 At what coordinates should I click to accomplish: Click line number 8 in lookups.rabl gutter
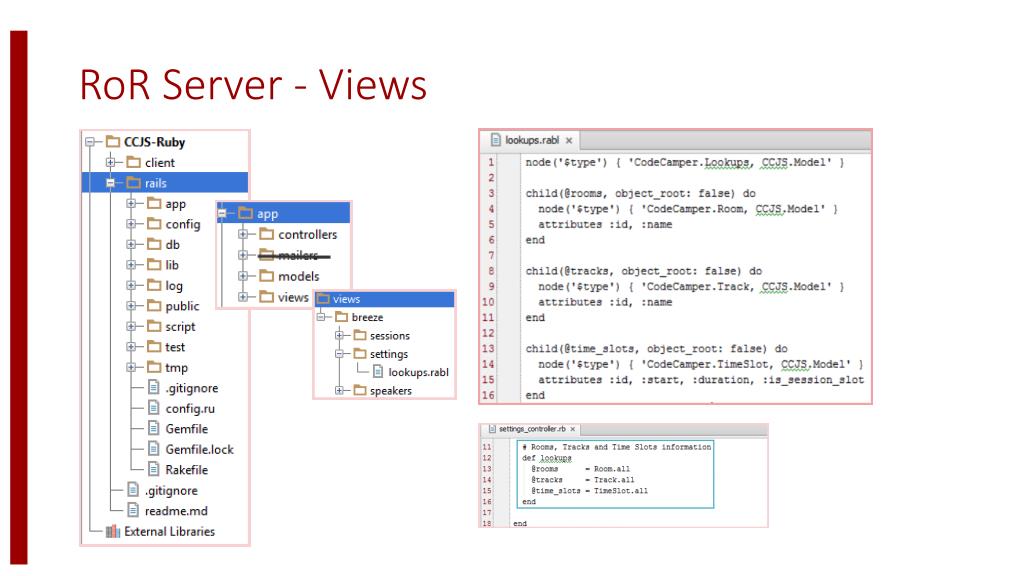tap(491, 270)
